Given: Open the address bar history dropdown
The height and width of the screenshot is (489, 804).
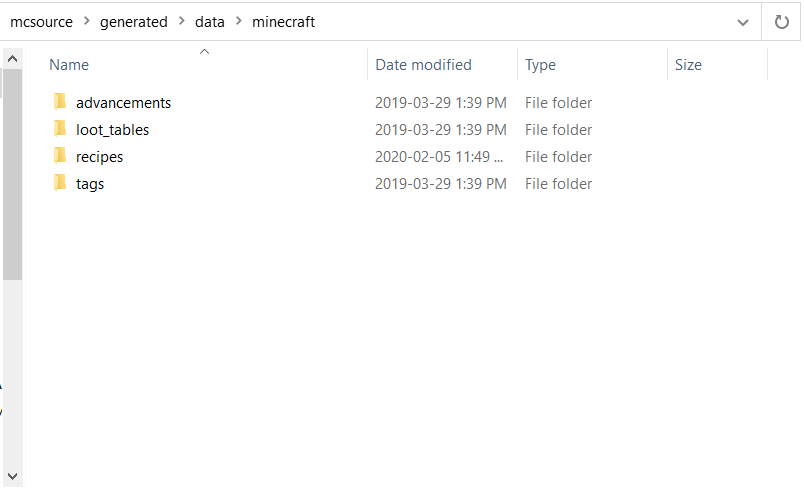Looking at the screenshot, I should 742,21.
